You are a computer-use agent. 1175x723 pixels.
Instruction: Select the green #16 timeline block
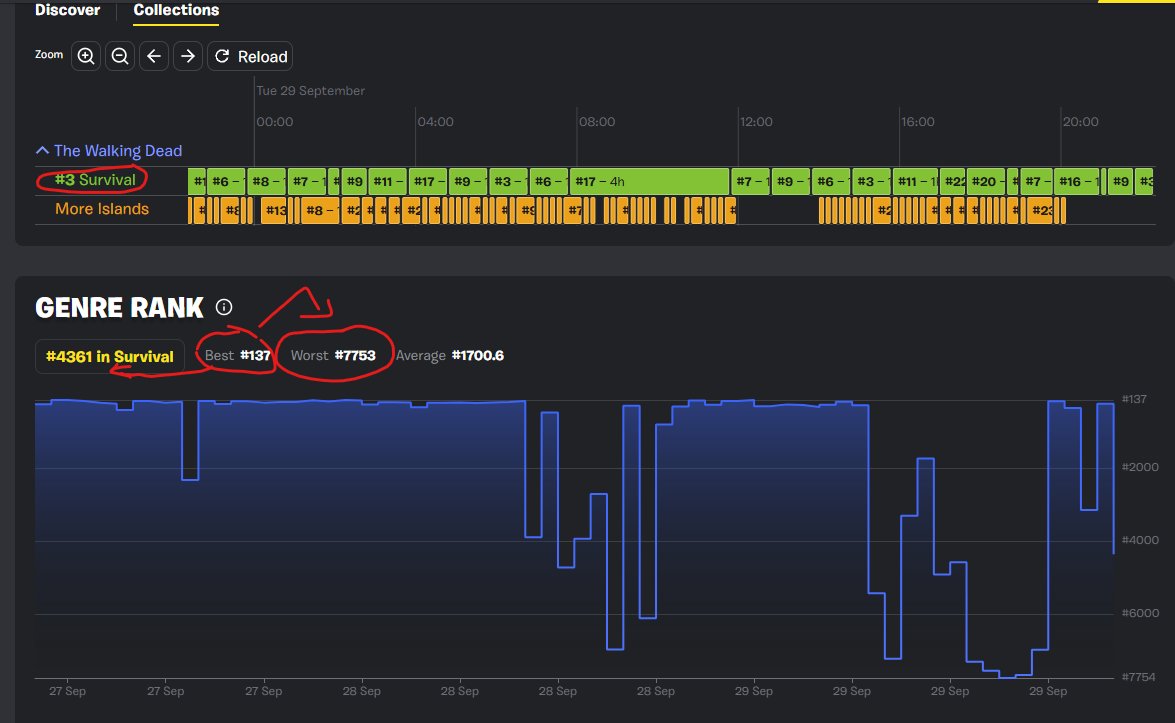[x=1077, y=181]
